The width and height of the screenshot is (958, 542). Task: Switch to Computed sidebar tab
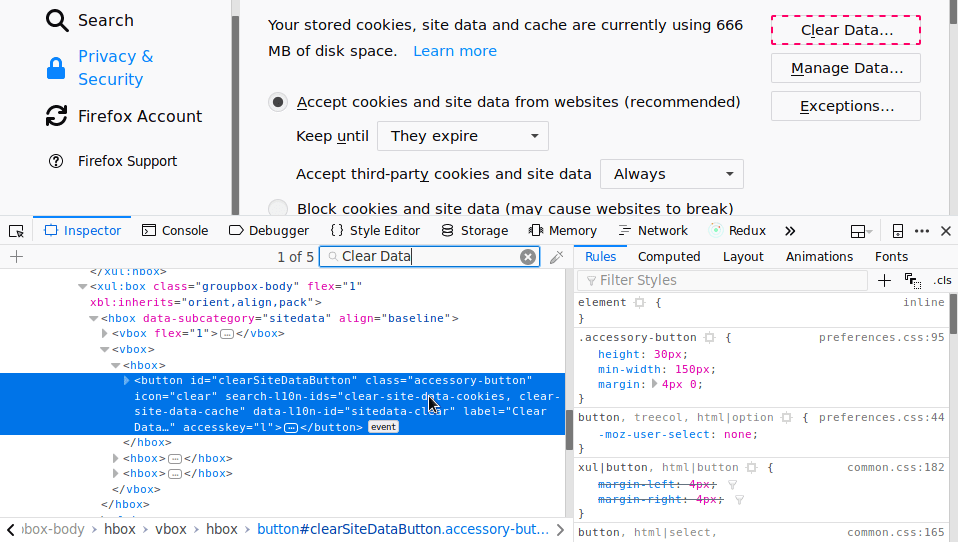[x=669, y=257]
